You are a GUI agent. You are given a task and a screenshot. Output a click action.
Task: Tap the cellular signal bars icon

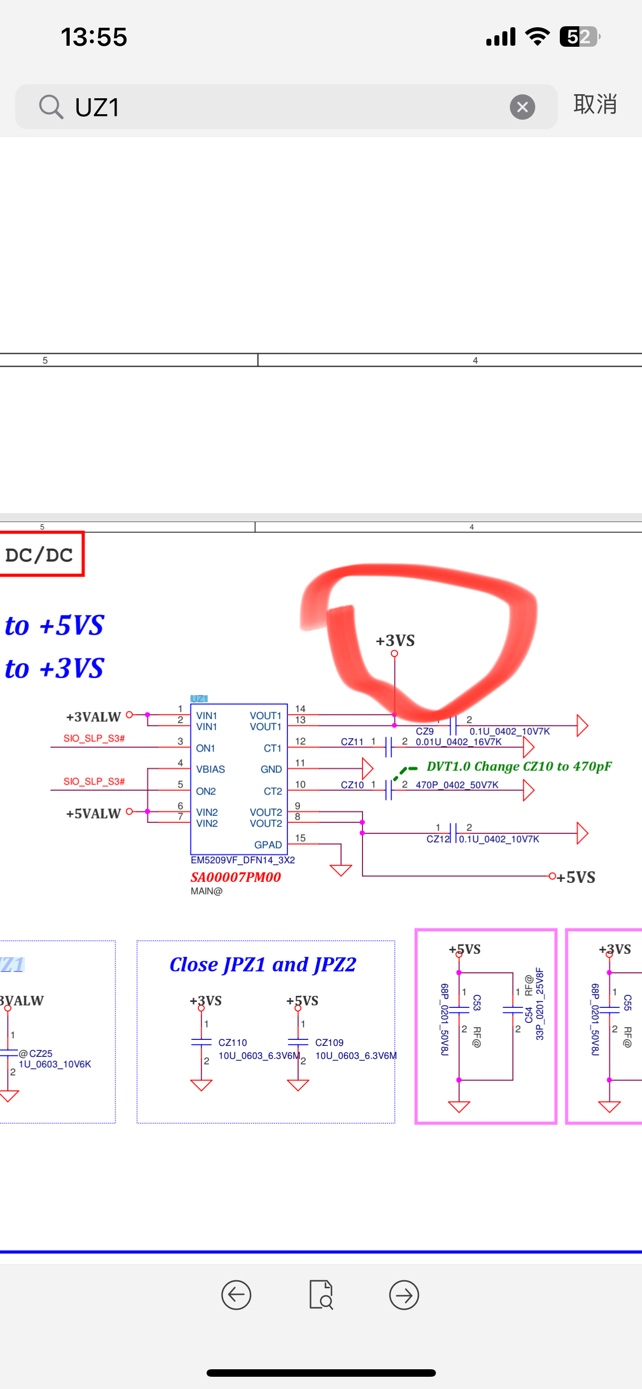(500, 38)
